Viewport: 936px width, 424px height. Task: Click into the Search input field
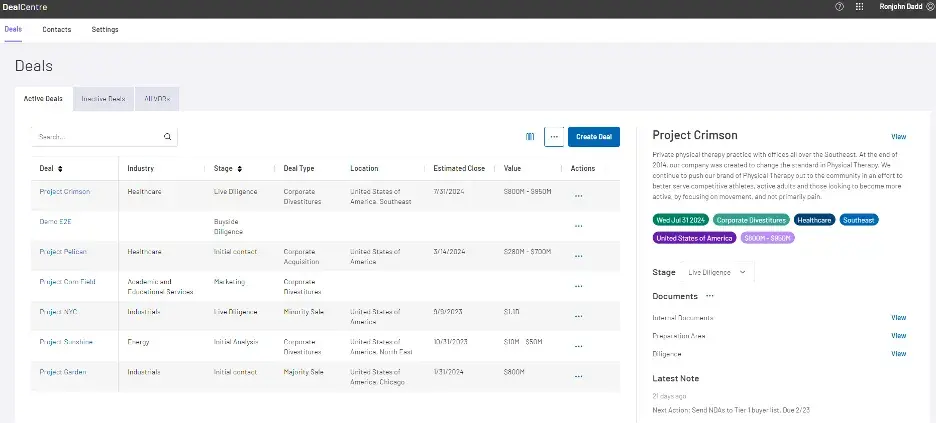(x=97, y=136)
